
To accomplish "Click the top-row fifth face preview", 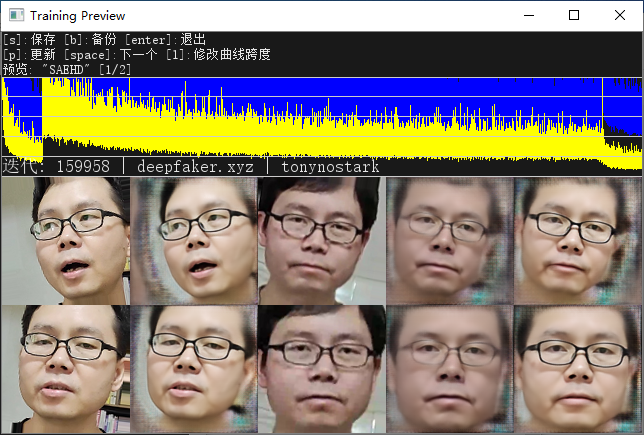I will pos(577,241).
